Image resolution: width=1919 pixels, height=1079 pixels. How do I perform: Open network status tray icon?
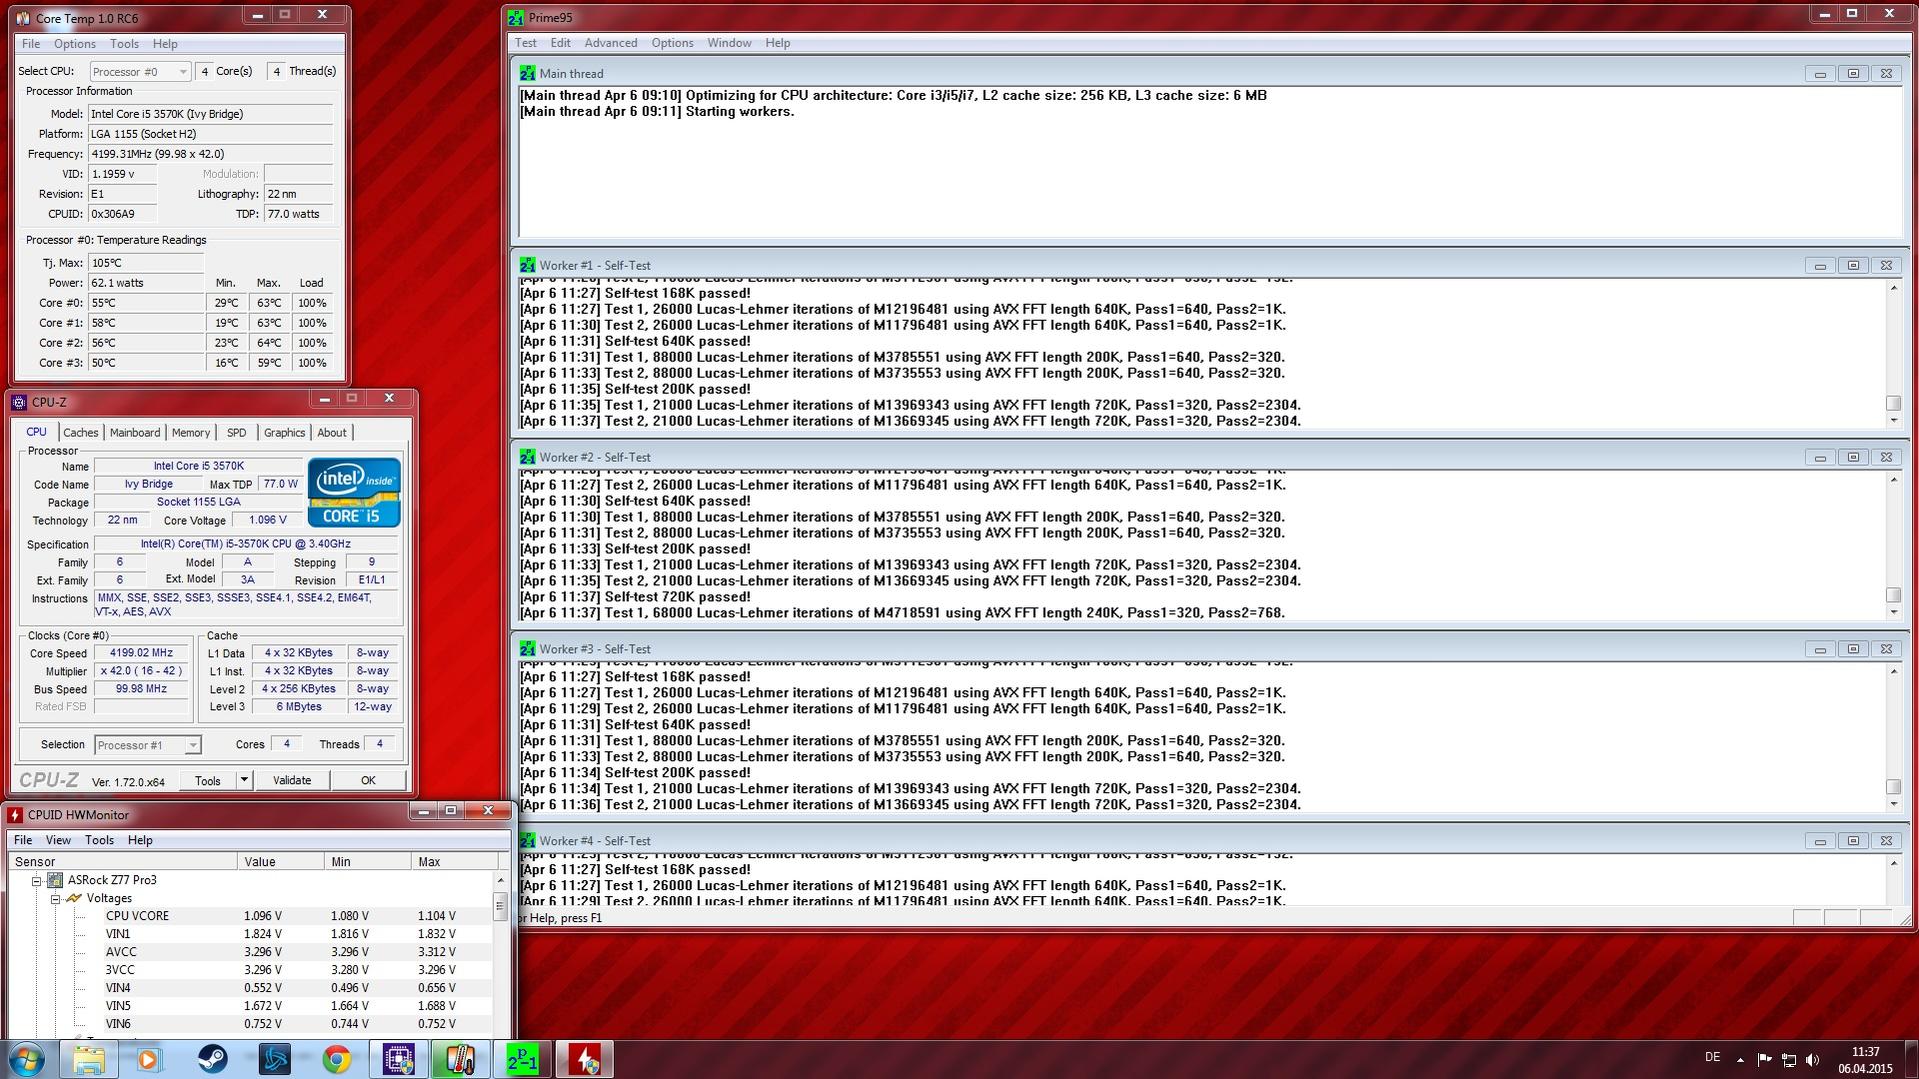click(x=1789, y=1059)
